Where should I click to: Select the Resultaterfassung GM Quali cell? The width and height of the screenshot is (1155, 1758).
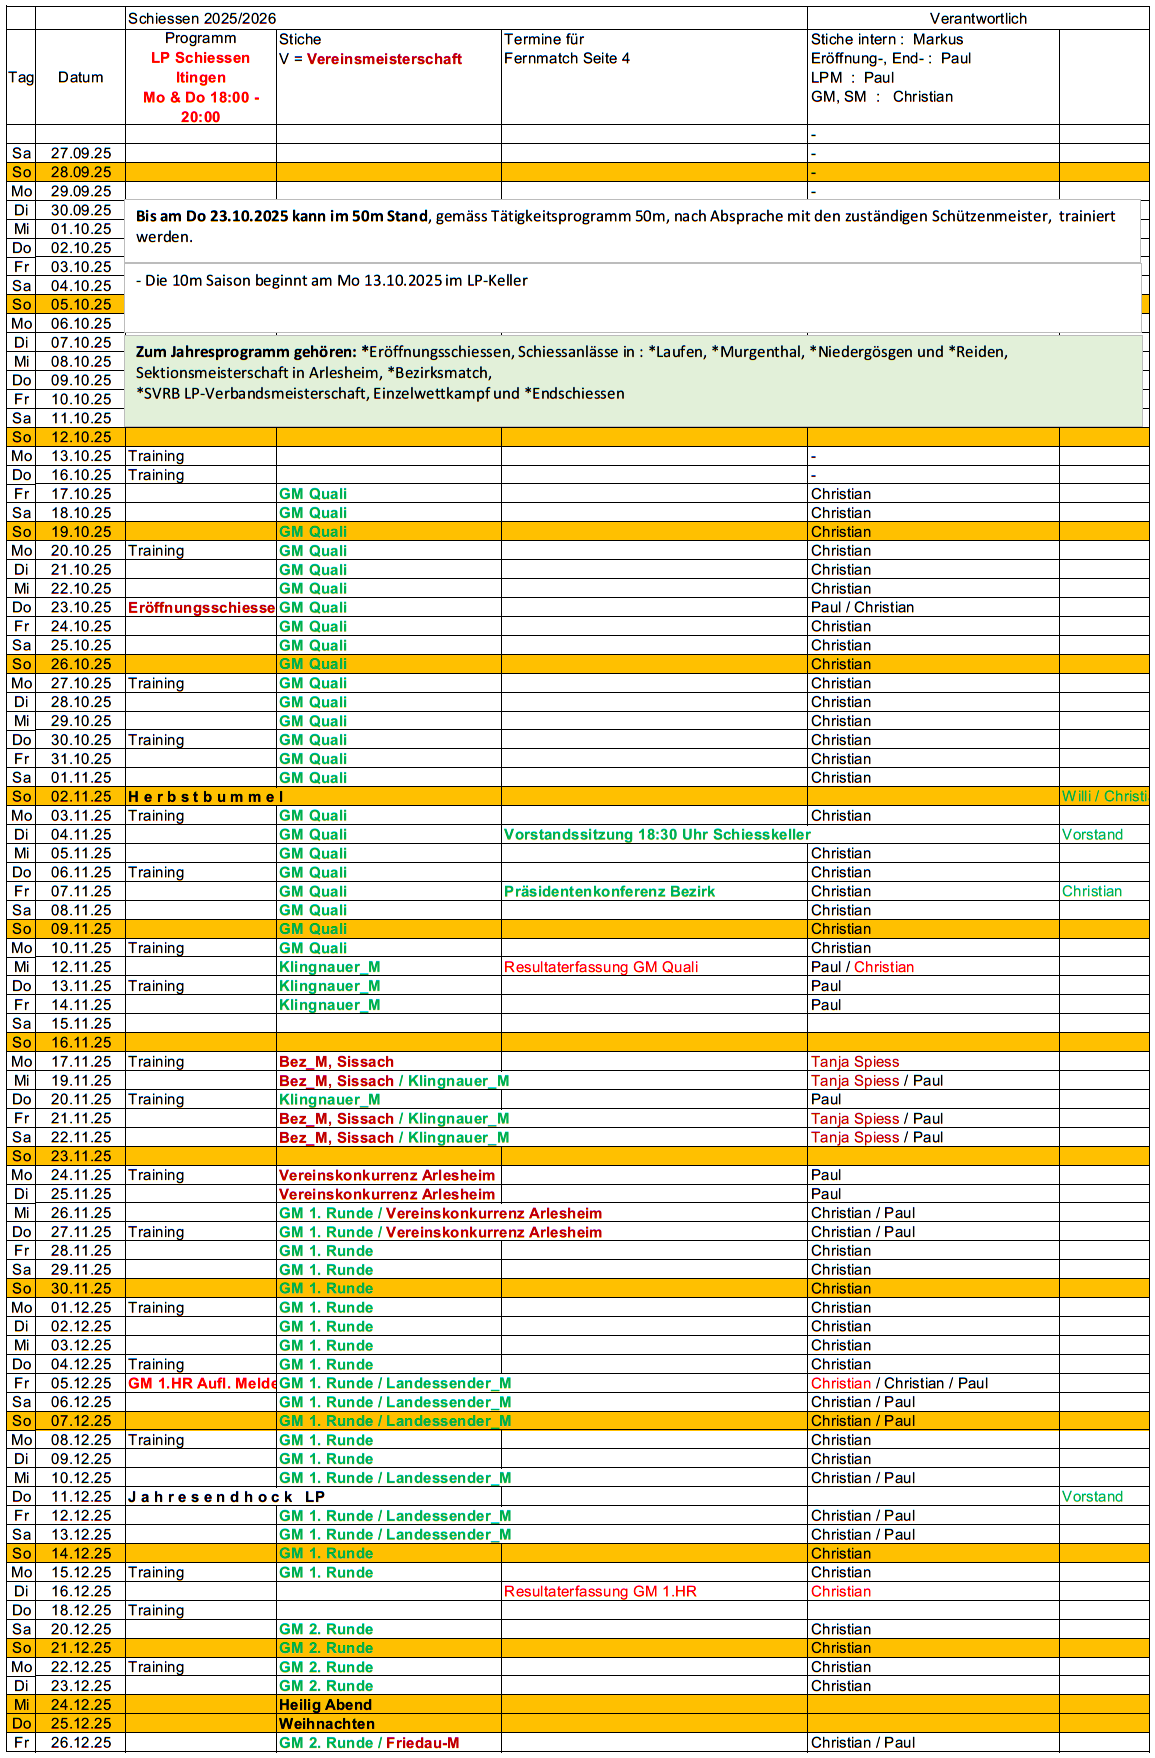click(x=601, y=967)
